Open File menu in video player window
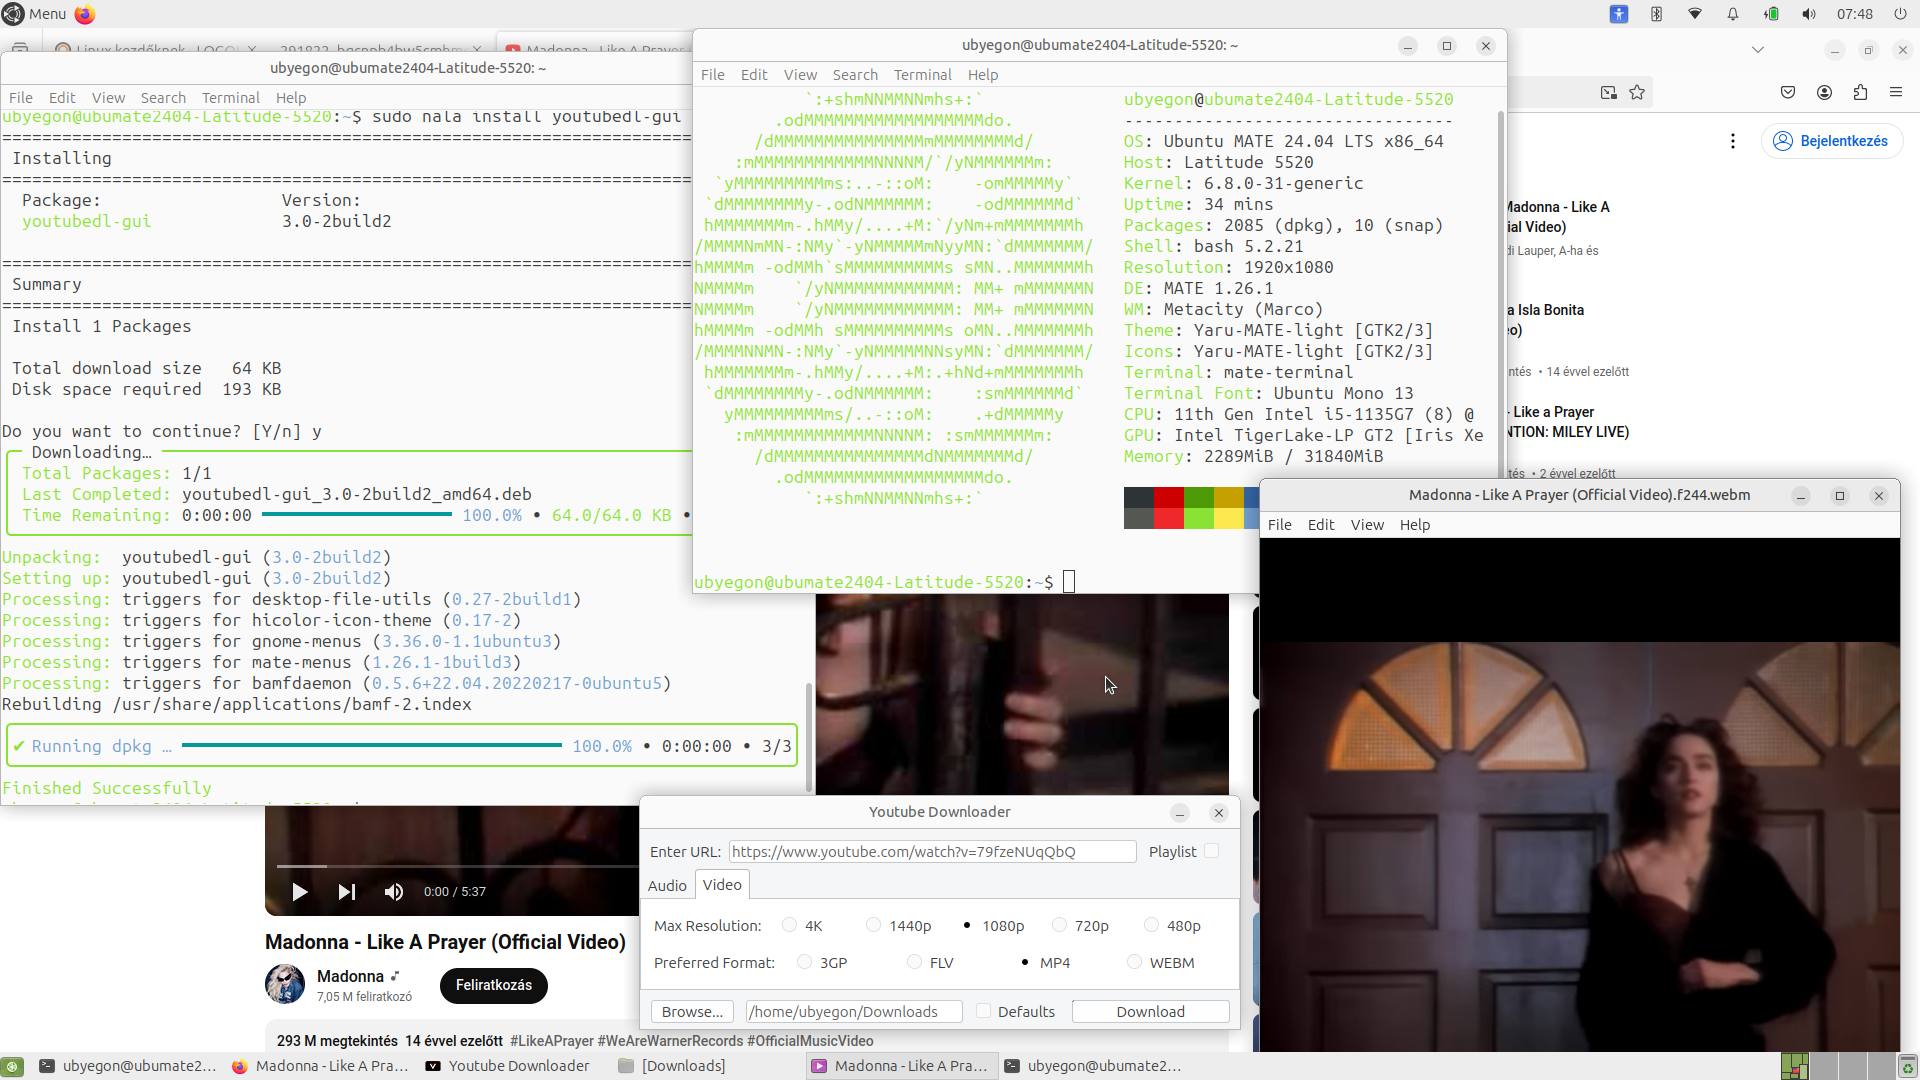This screenshot has width=1920, height=1080. tap(1280, 525)
